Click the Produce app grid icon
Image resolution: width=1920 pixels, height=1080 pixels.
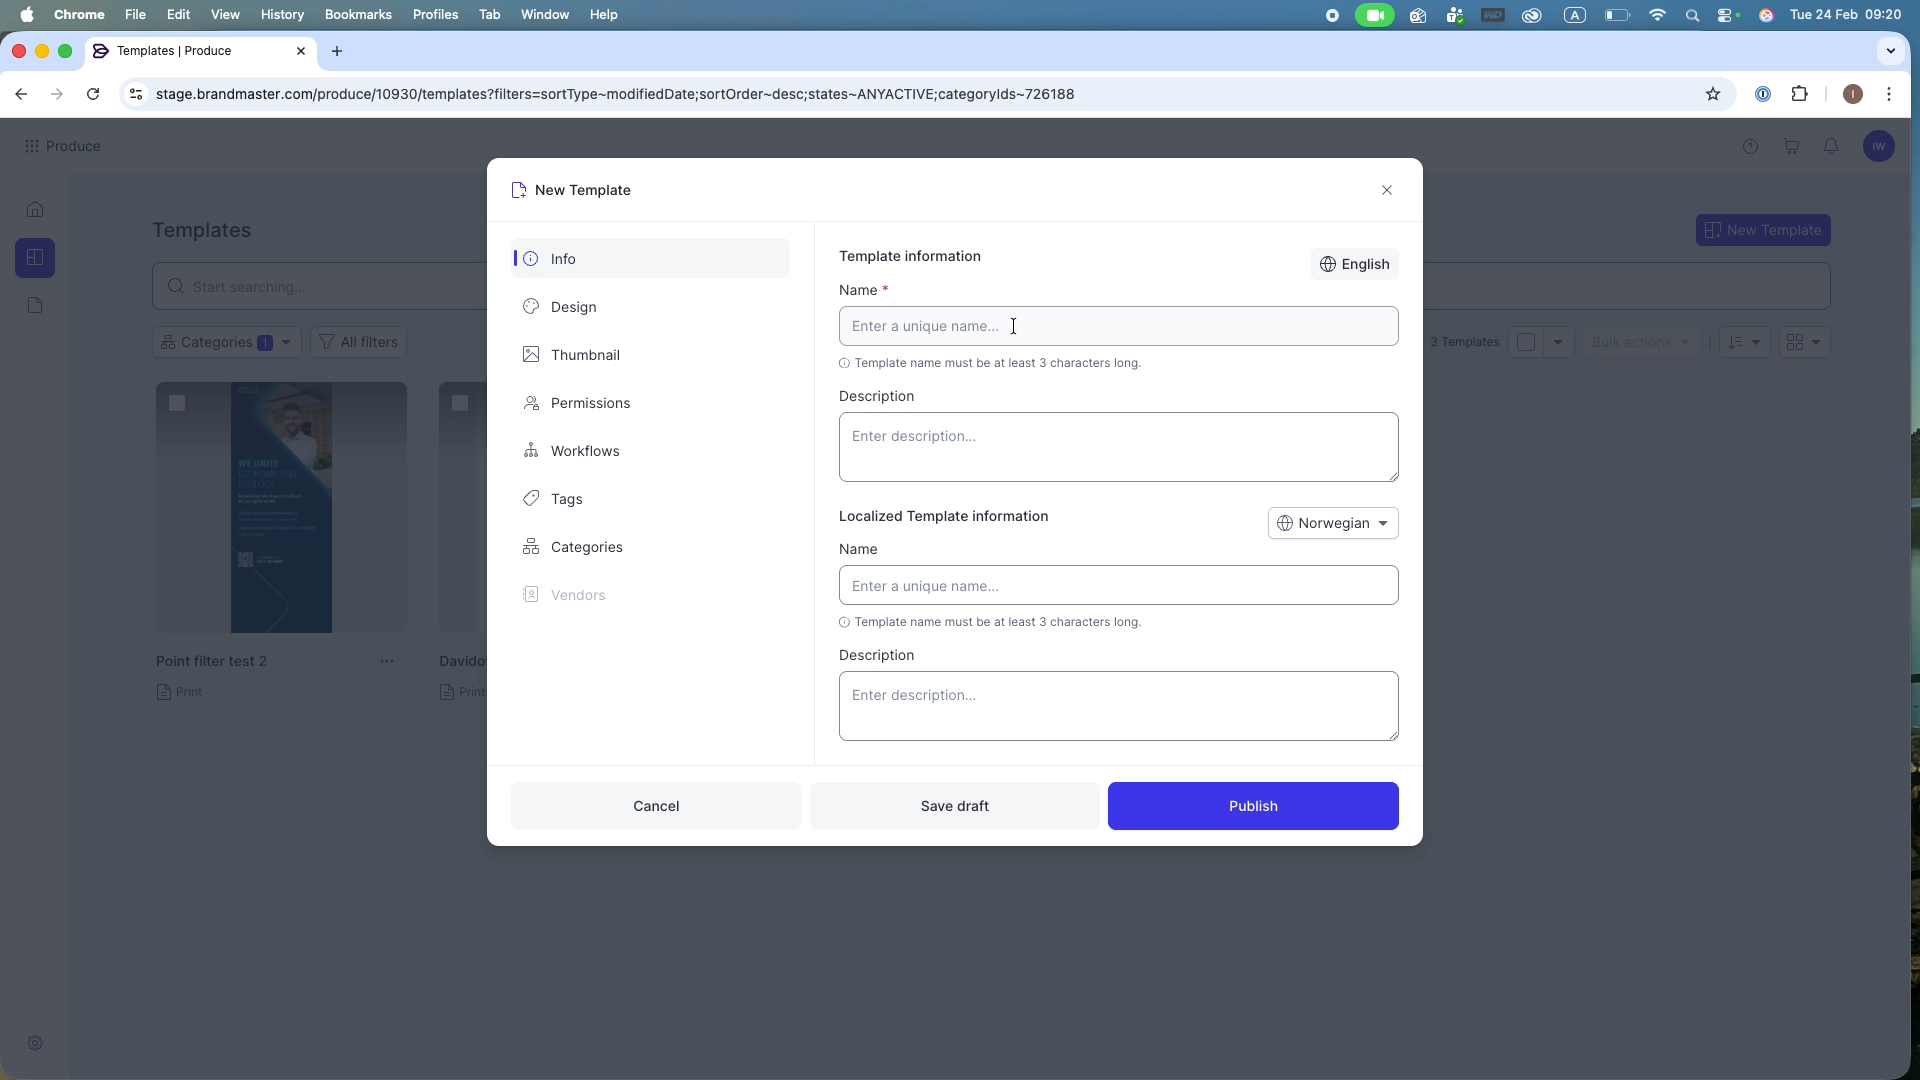coord(32,146)
